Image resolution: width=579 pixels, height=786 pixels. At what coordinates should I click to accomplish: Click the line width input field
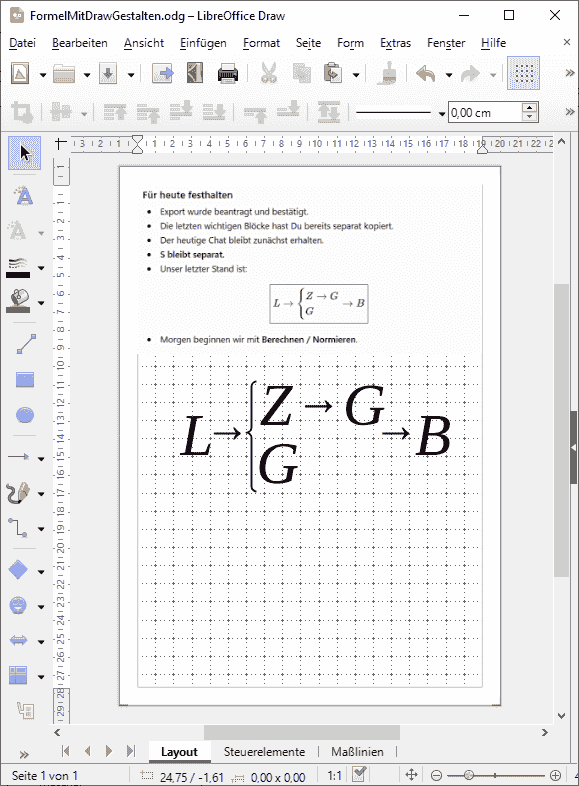click(485, 113)
